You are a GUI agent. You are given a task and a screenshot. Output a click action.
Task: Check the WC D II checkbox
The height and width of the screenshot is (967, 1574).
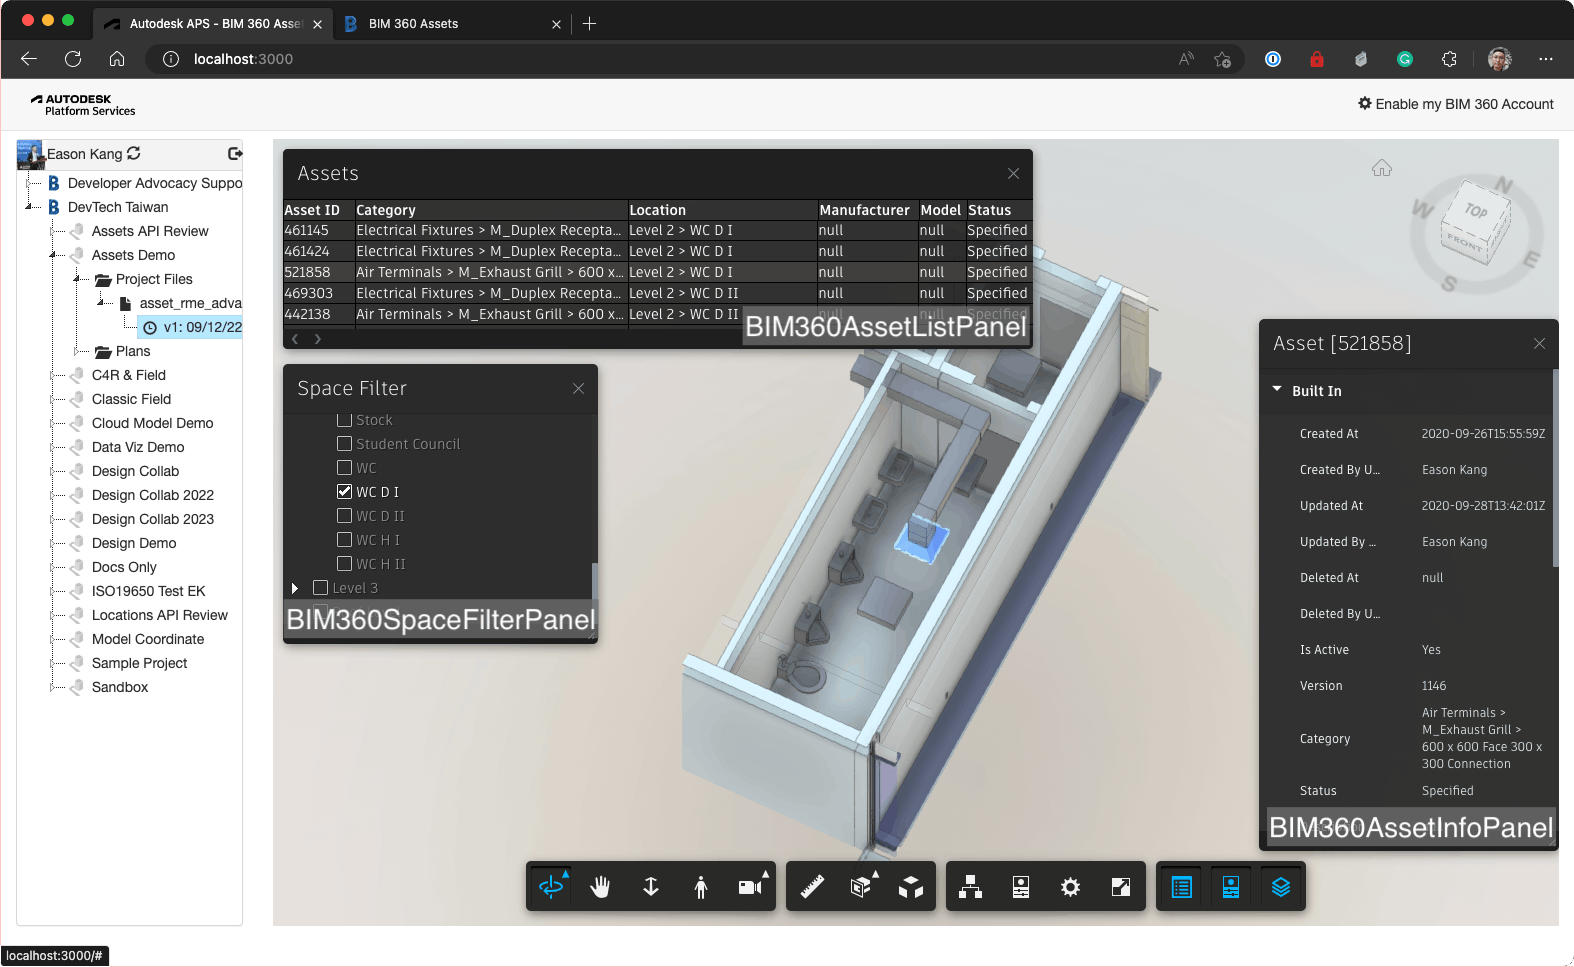(x=345, y=515)
